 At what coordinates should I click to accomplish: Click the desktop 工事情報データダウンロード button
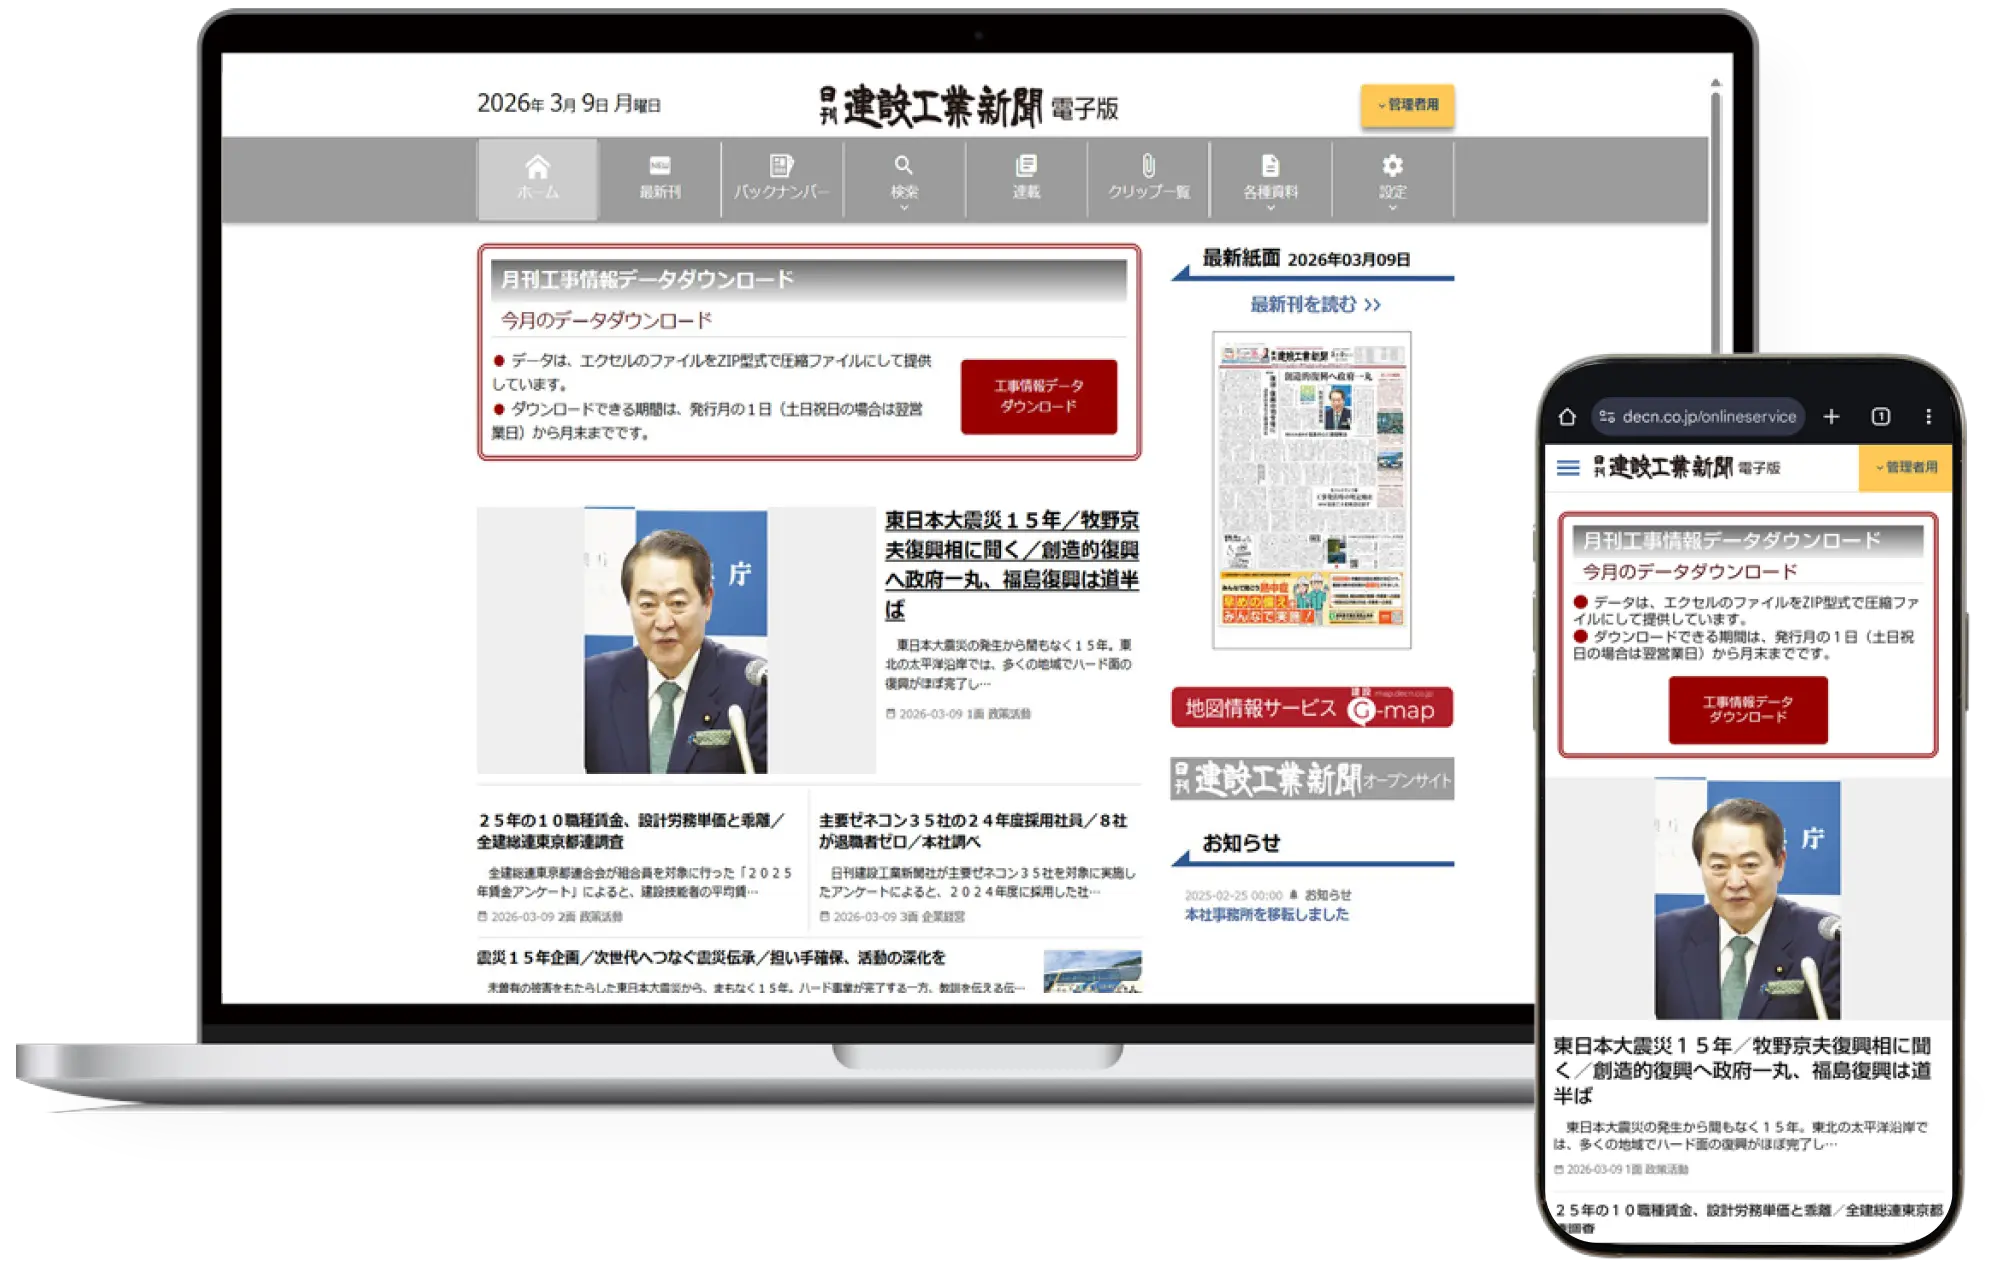tap(1038, 397)
